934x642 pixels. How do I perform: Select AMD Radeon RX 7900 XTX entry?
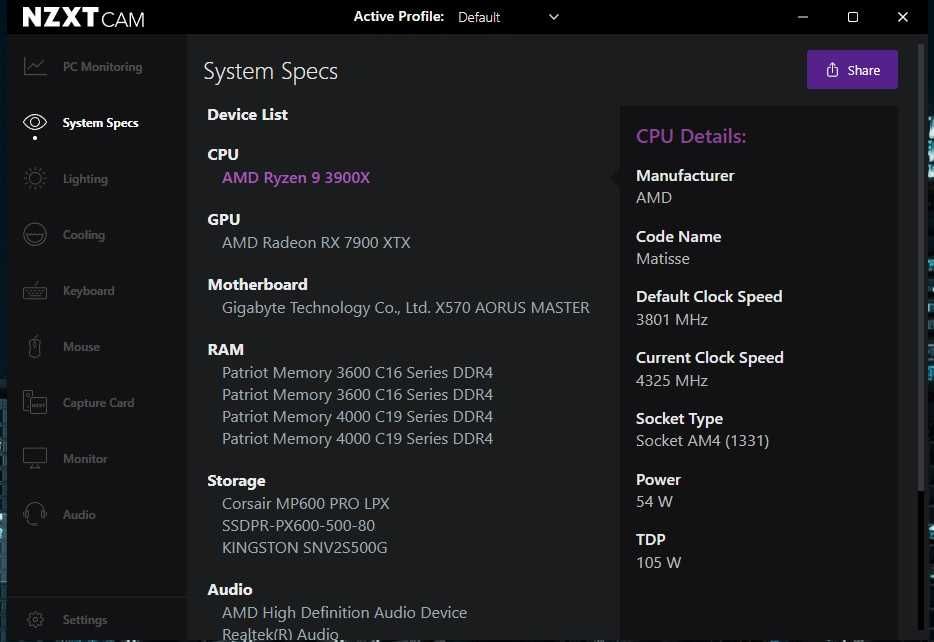[316, 242]
